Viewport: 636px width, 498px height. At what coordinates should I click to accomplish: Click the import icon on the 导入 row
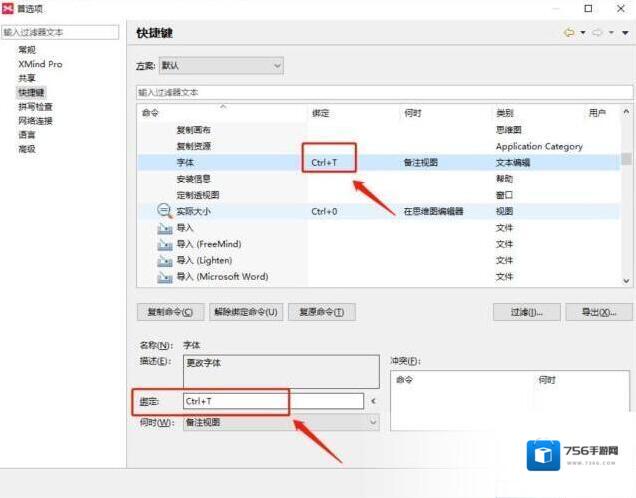click(164, 228)
